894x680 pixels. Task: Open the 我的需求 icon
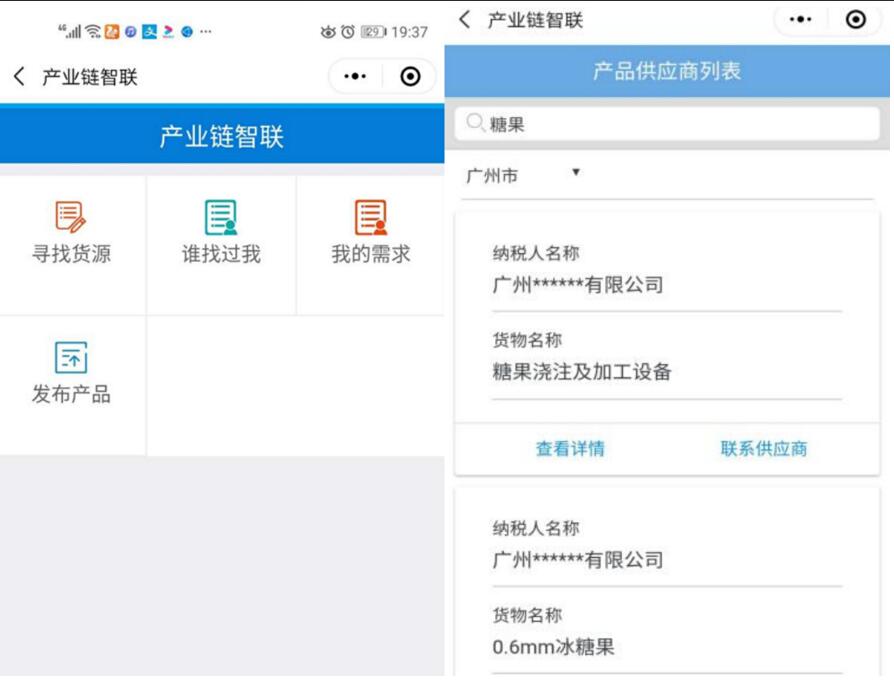coord(371,218)
